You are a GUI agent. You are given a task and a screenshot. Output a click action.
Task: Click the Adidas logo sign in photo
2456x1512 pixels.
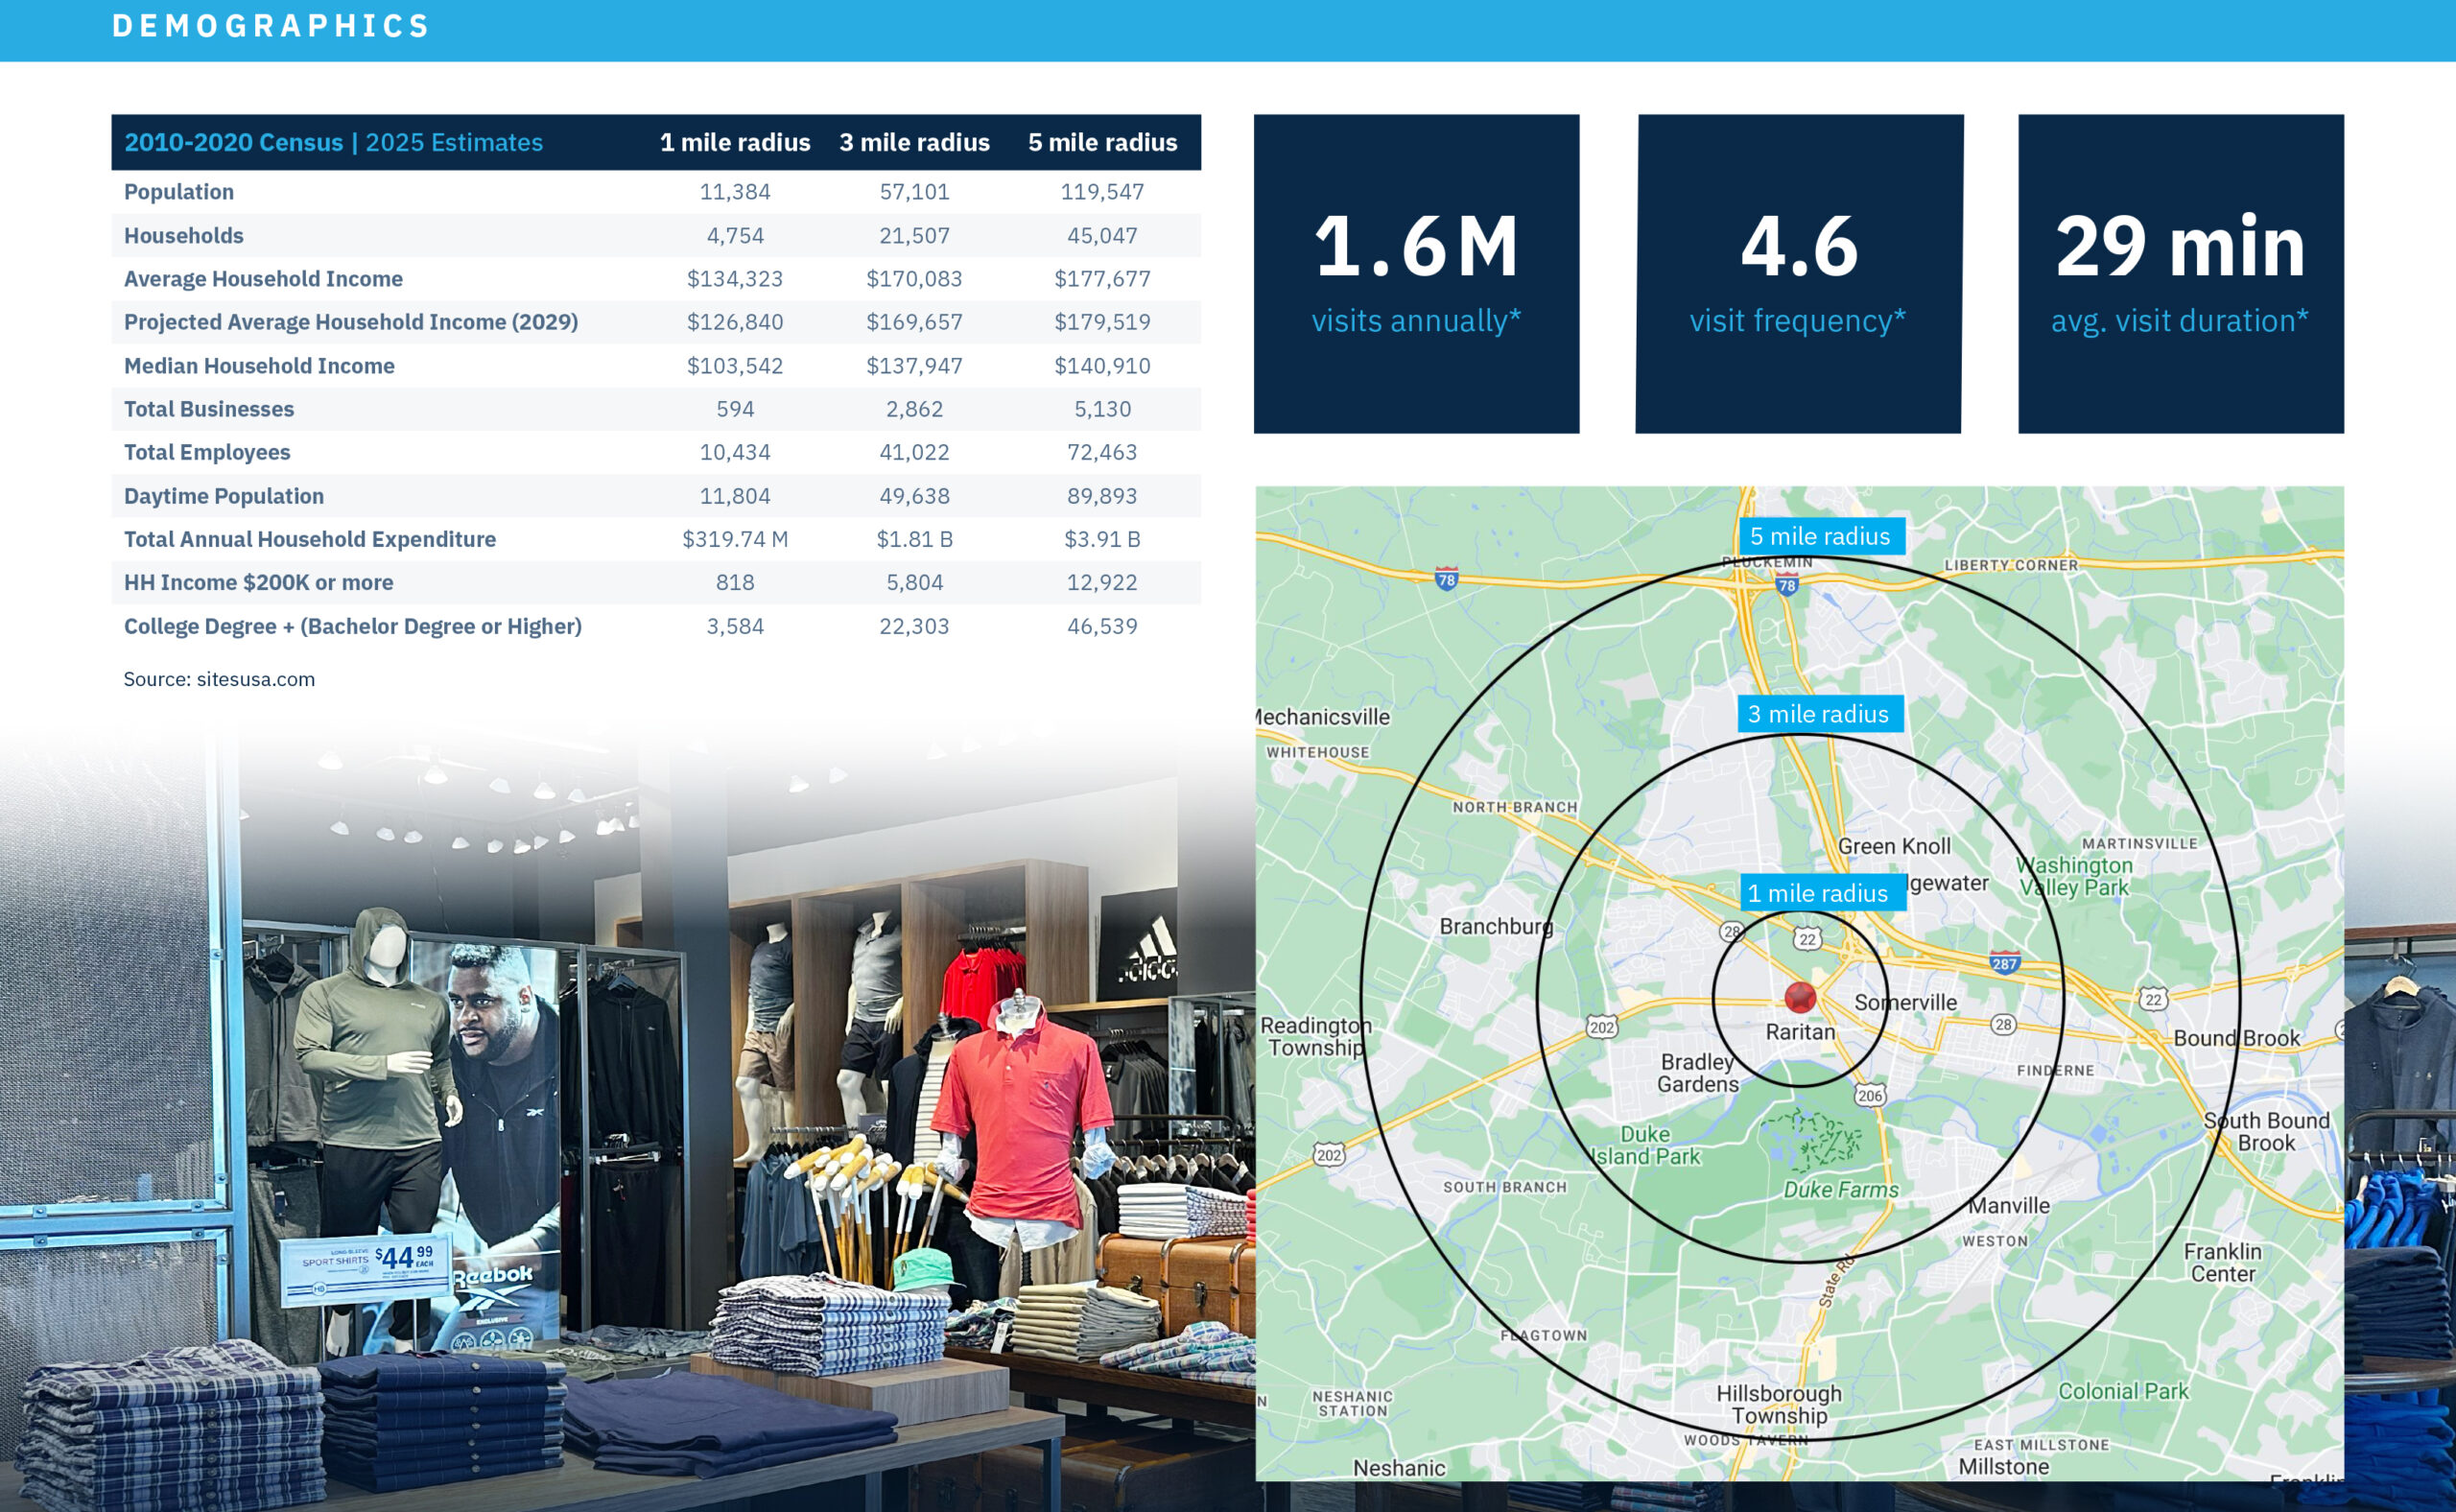(x=1148, y=952)
